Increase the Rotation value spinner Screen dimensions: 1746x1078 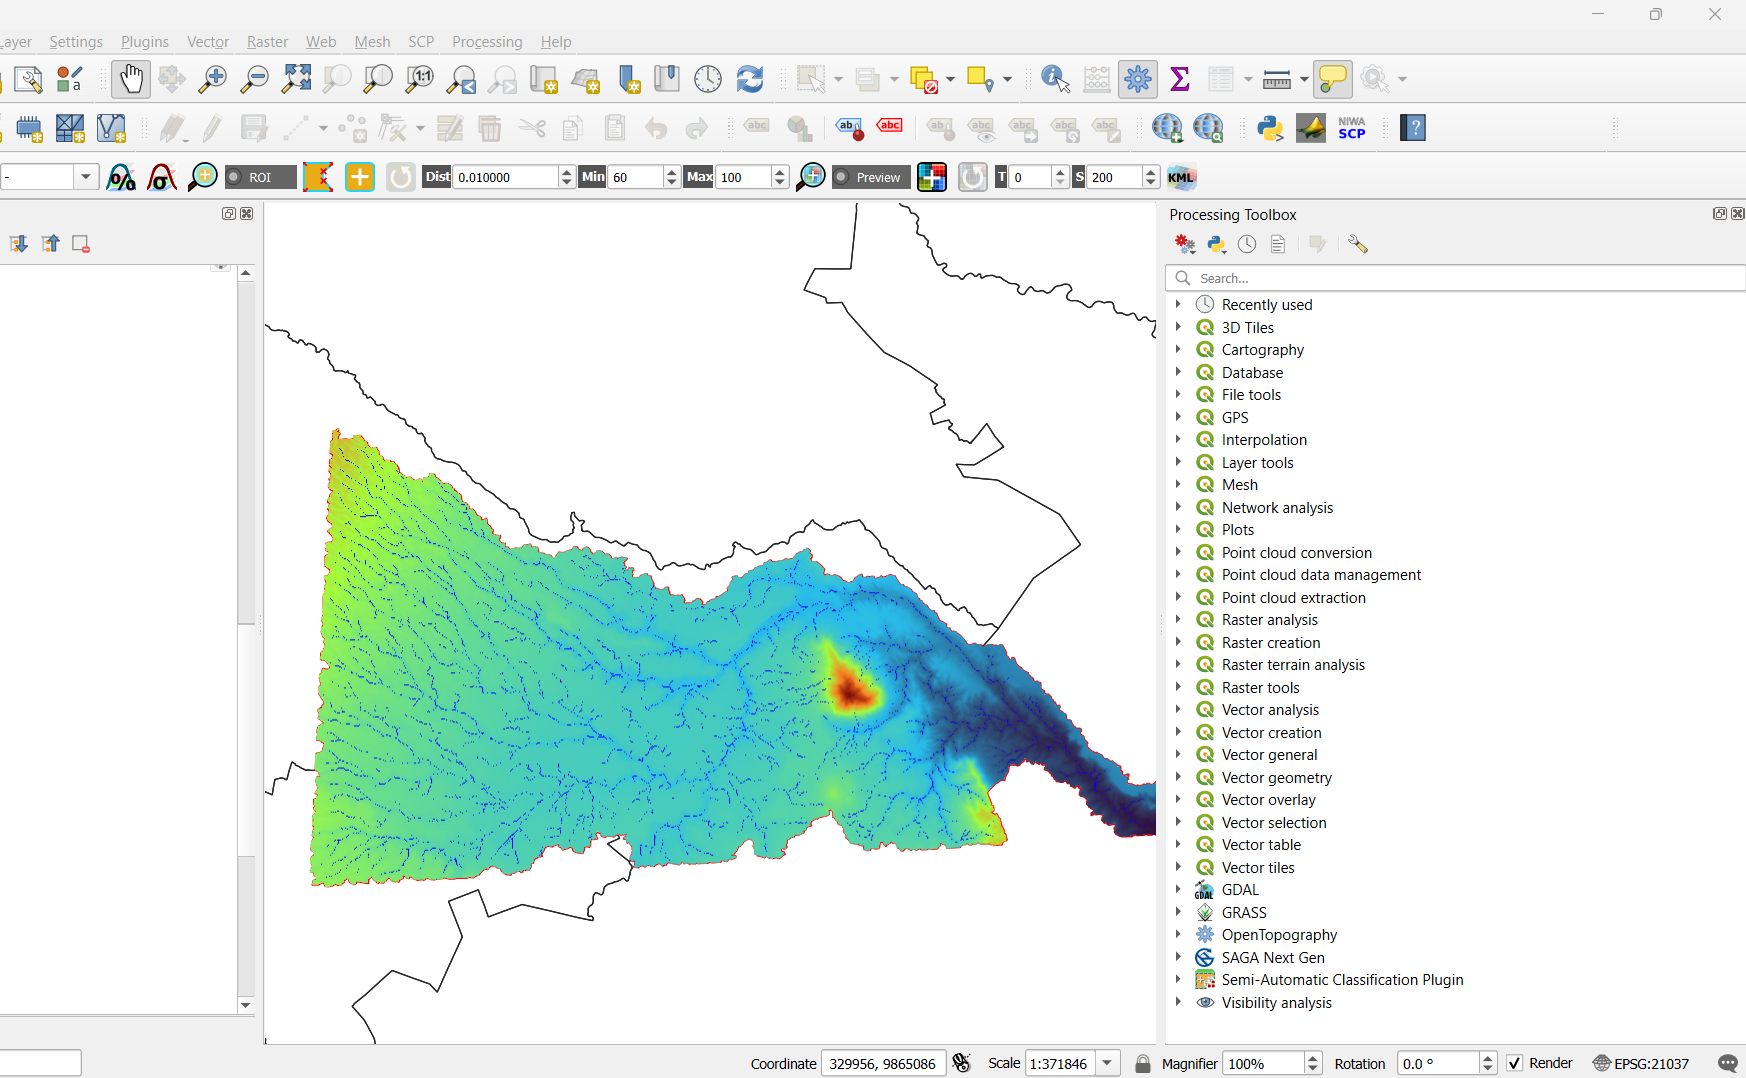click(1488, 1058)
